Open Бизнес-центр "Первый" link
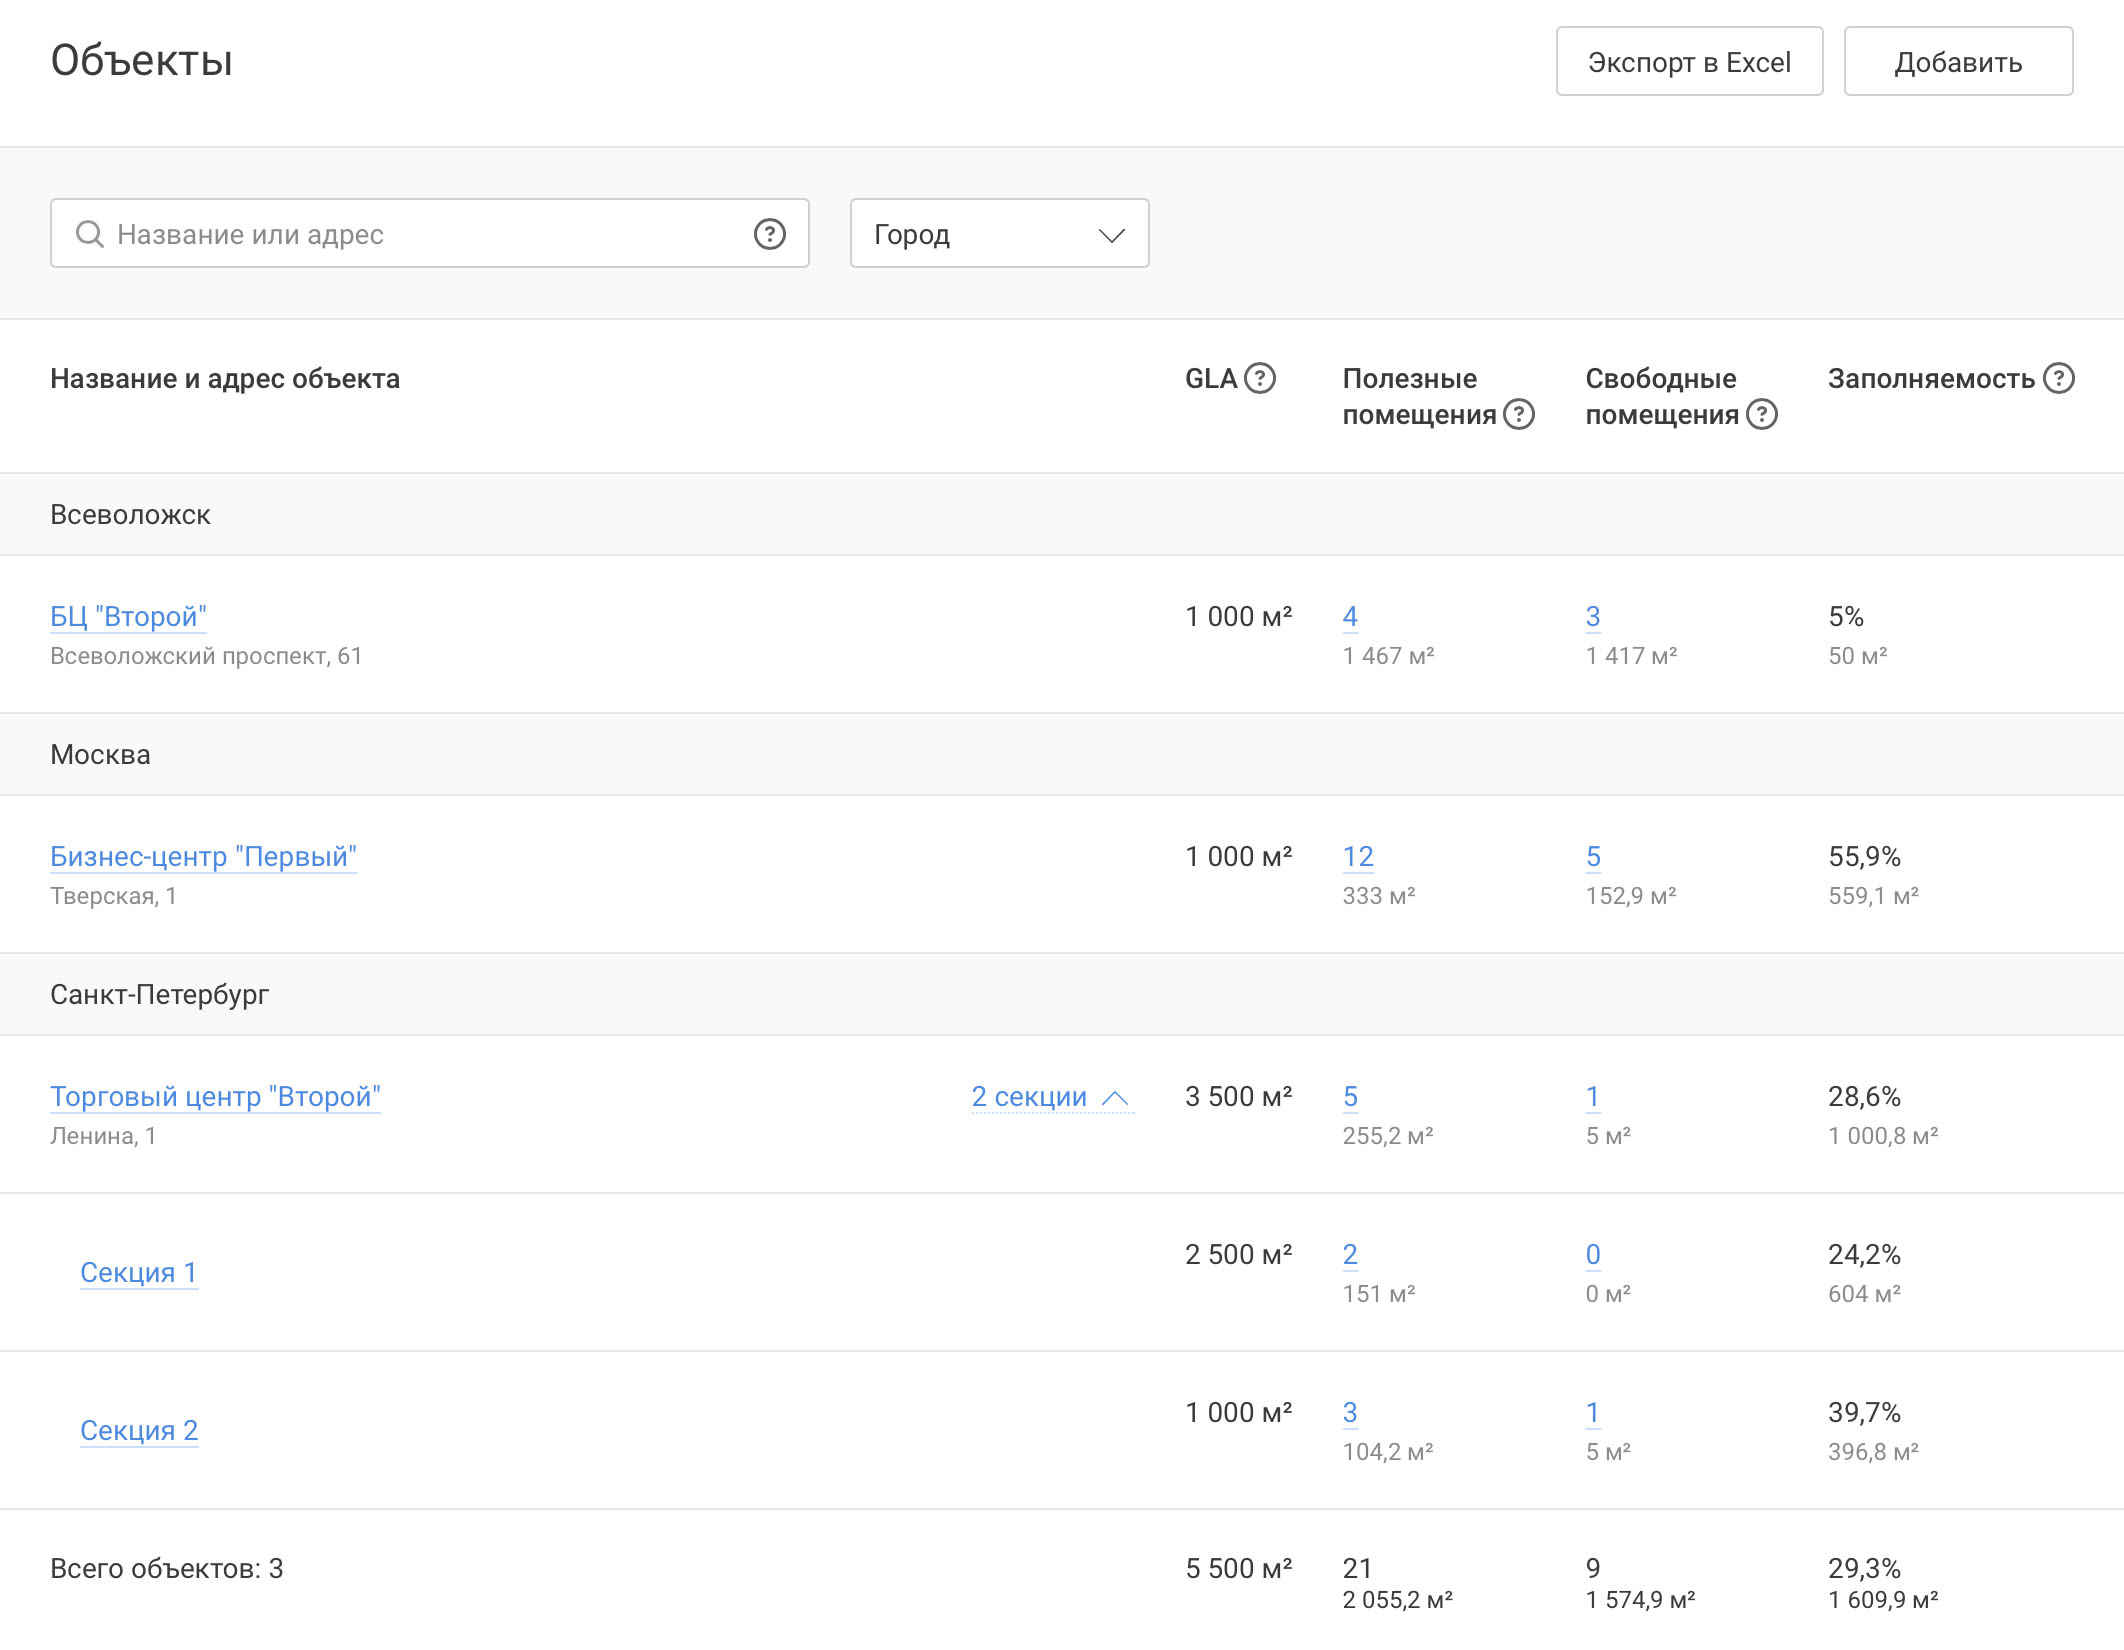Screen dimensions: 2124x1650 203,856
